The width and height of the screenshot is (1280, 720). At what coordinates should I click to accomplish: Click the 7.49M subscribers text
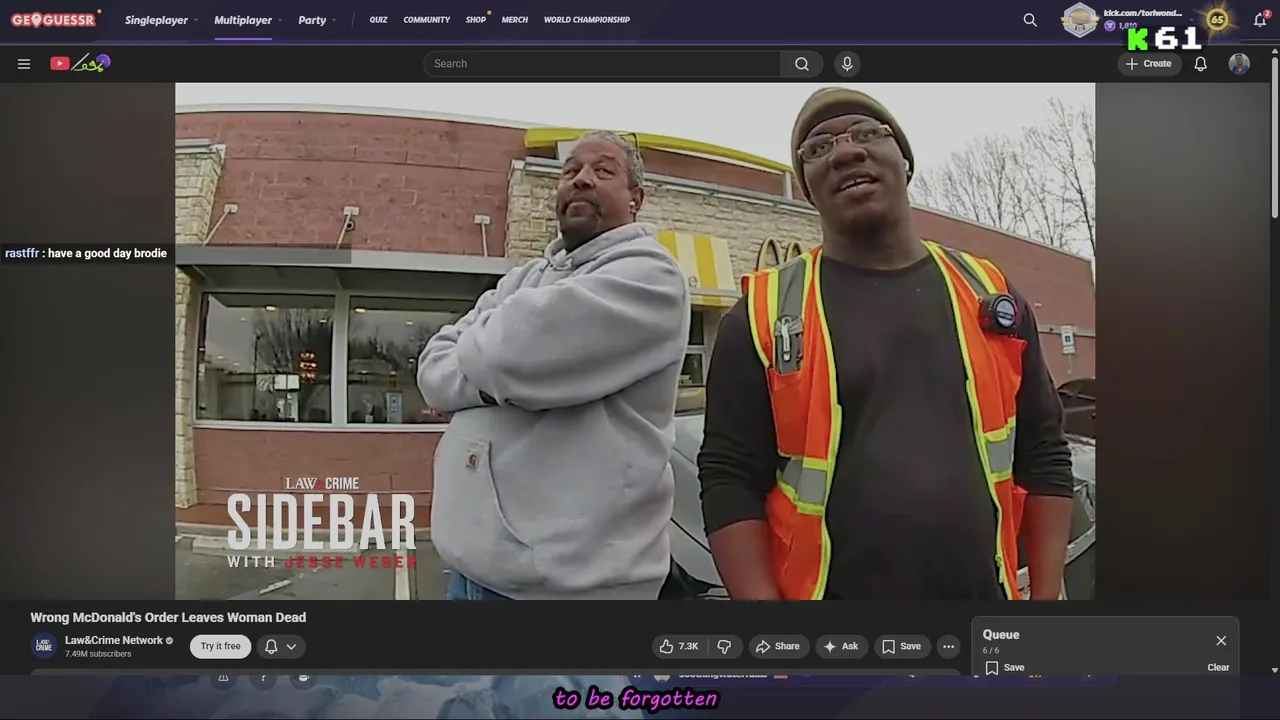pyautogui.click(x=98, y=654)
